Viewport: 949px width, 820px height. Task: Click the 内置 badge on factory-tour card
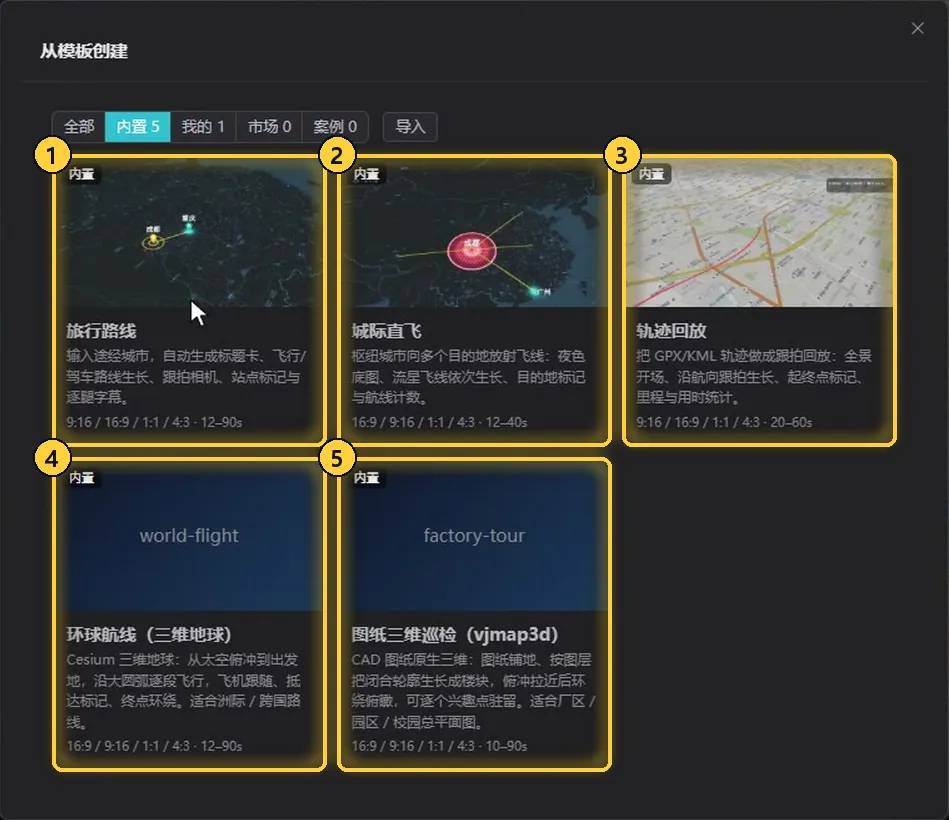tap(367, 478)
